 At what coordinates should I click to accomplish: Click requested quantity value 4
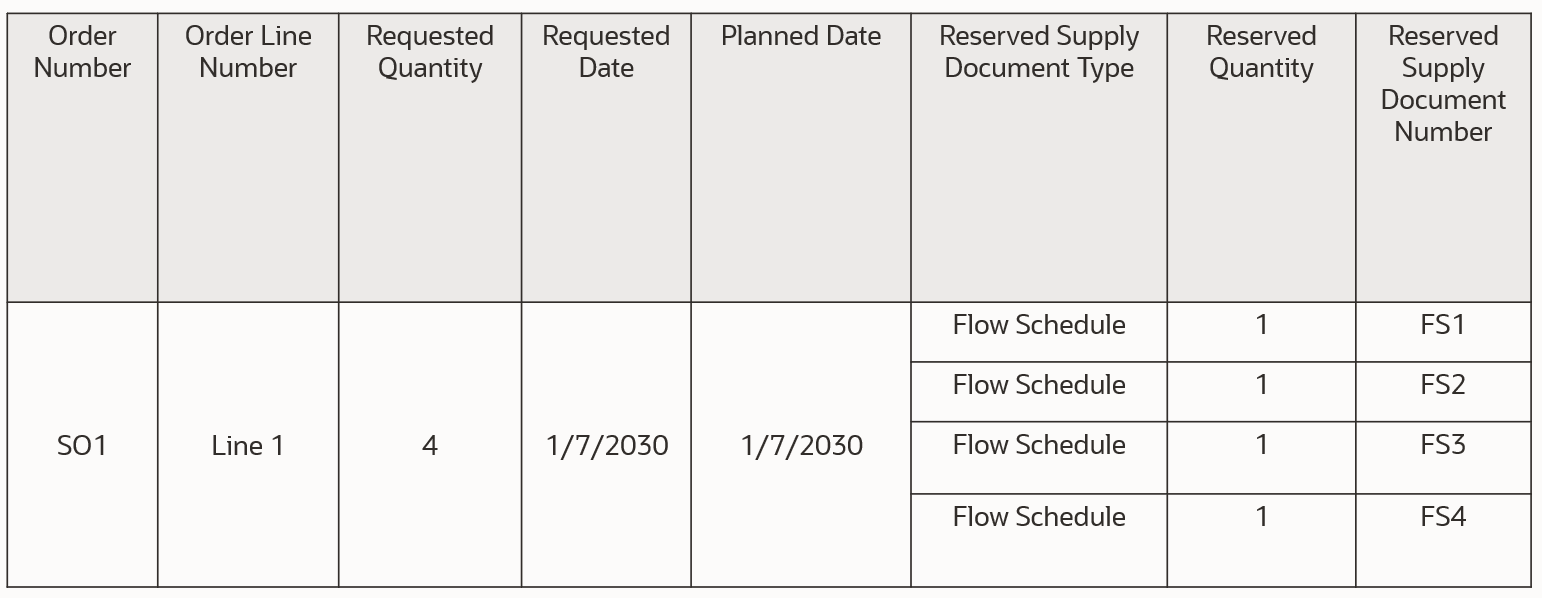(x=430, y=445)
